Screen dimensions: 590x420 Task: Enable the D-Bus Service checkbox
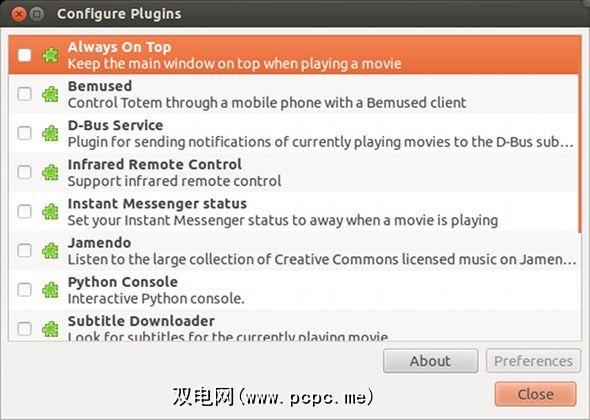coord(24,133)
